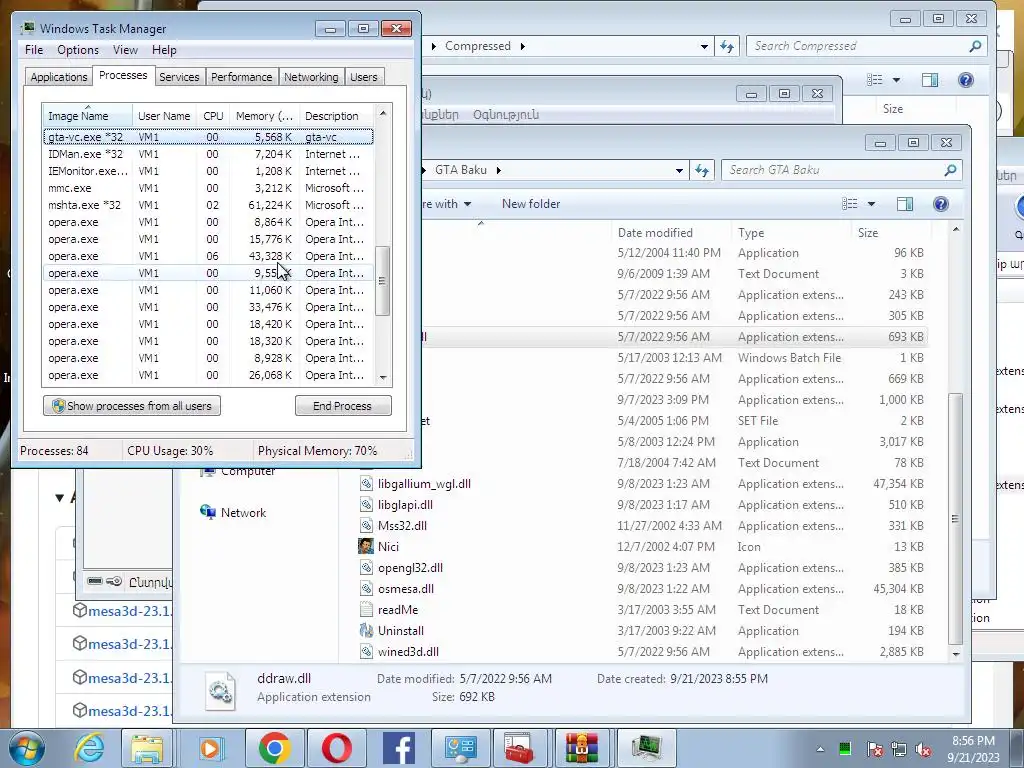Sort processes by CPU column

pyautogui.click(x=213, y=116)
